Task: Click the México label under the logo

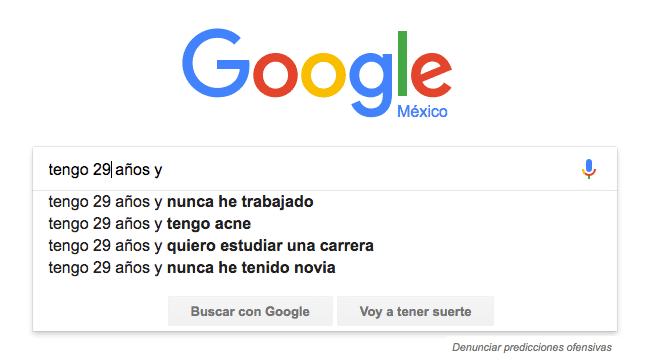Action: click(x=422, y=111)
